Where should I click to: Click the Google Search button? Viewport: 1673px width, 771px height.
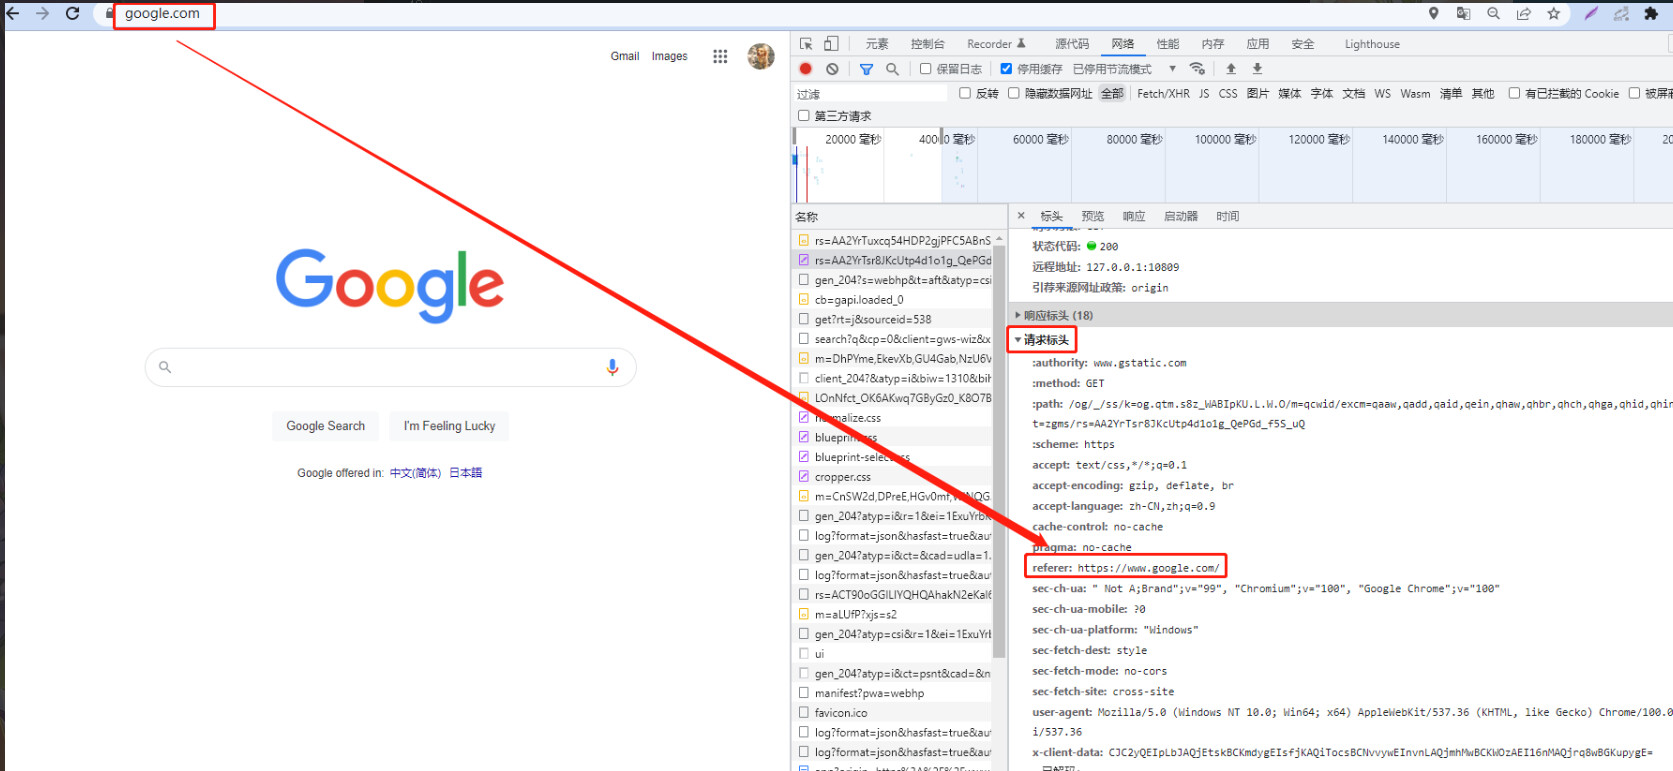pos(325,426)
